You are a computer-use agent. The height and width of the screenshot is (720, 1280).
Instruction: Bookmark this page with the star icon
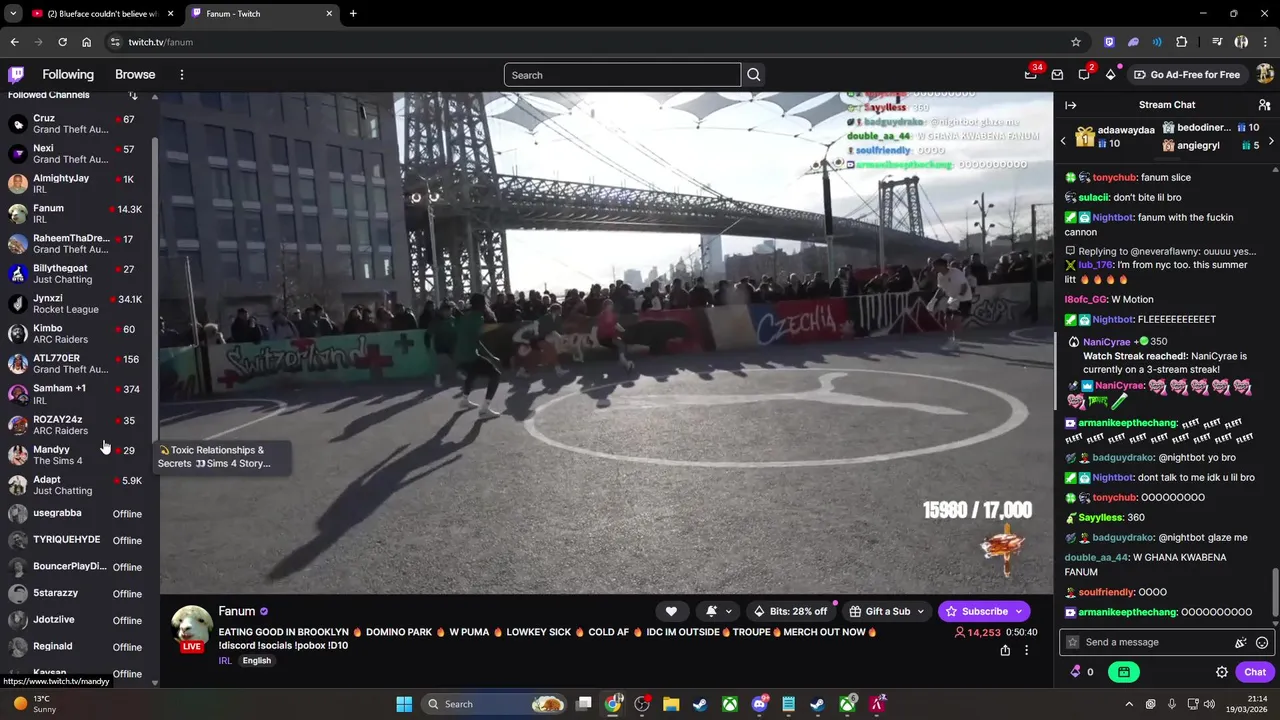pos(1076,42)
